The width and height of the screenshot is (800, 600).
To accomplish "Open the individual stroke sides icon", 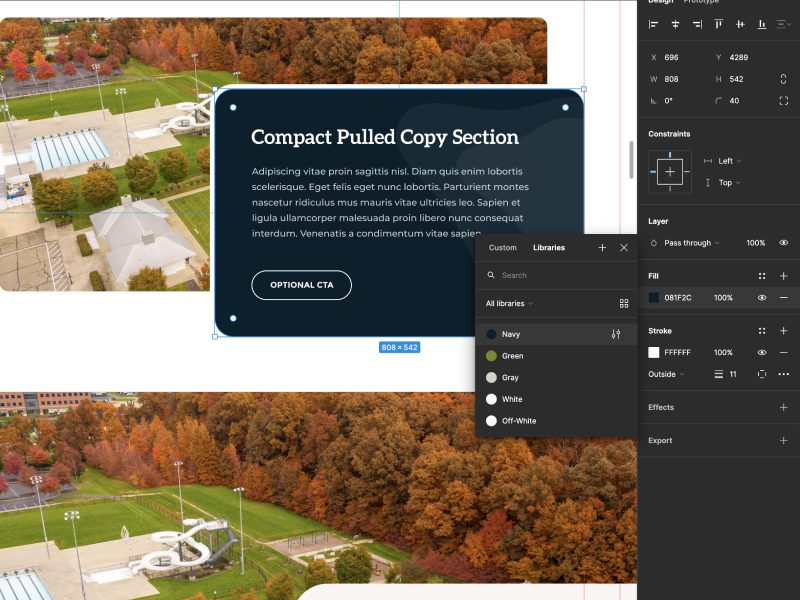I will (x=762, y=374).
